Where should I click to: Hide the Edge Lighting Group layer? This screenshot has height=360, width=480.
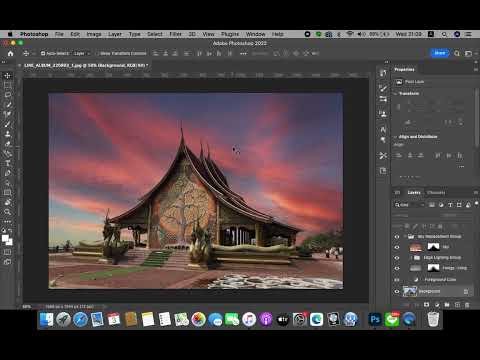click(x=397, y=258)
